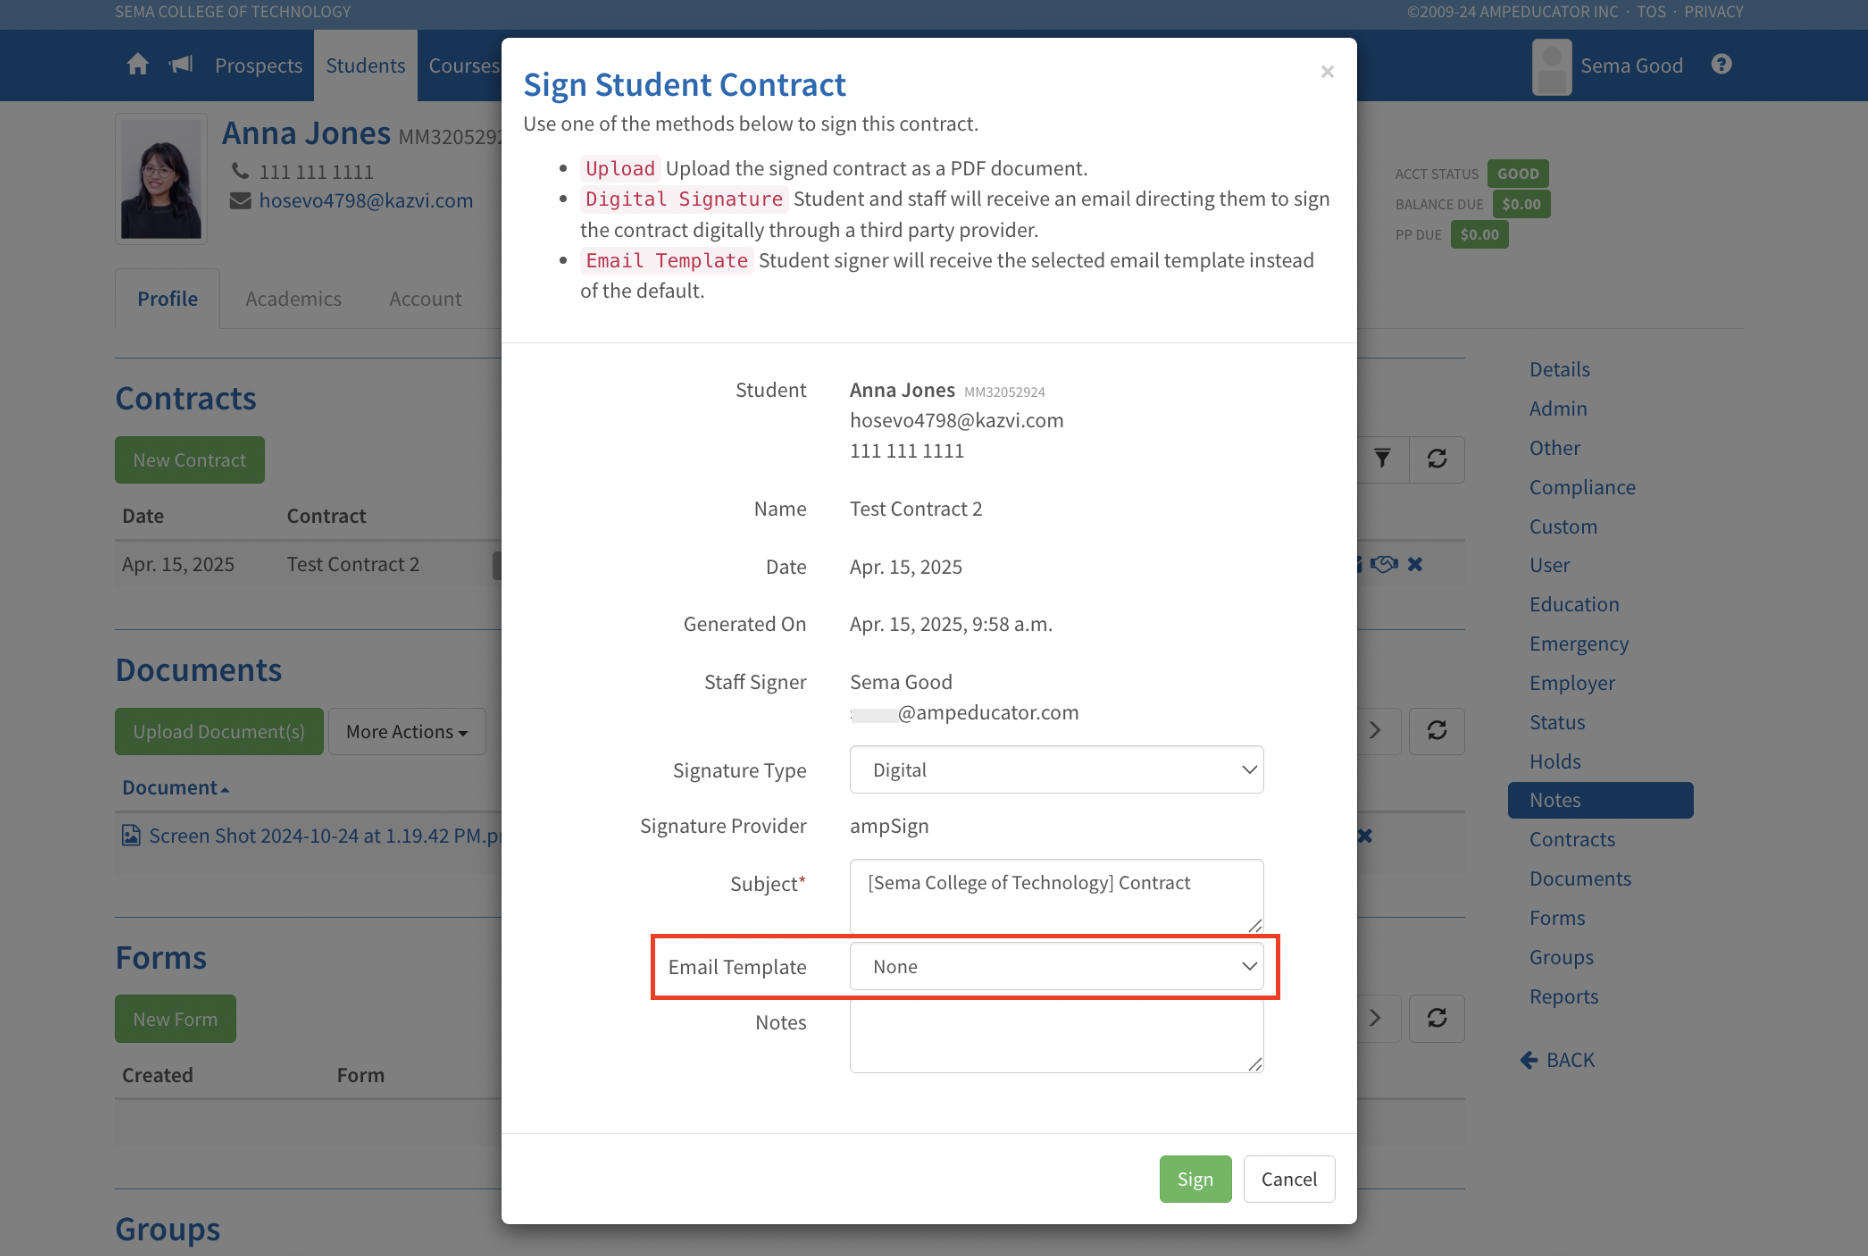
Task: Open the Prospects menu item
Action: pyautogui.click(x=258, y=66)
